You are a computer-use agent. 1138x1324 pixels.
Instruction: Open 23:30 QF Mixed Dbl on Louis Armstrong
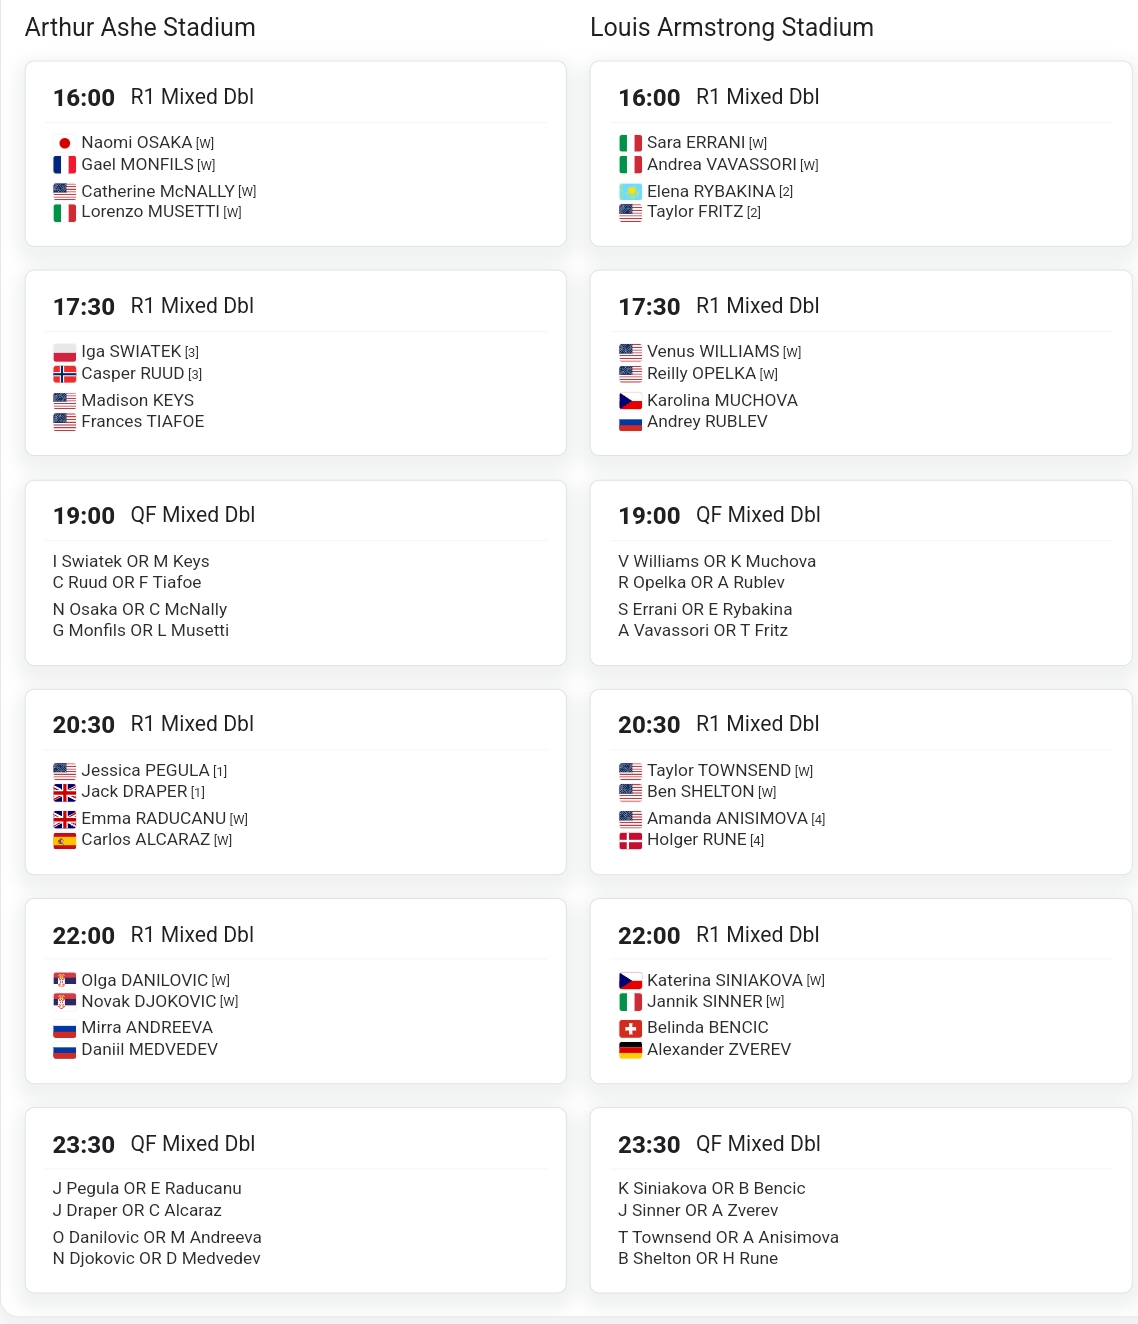click(861, 1200)
